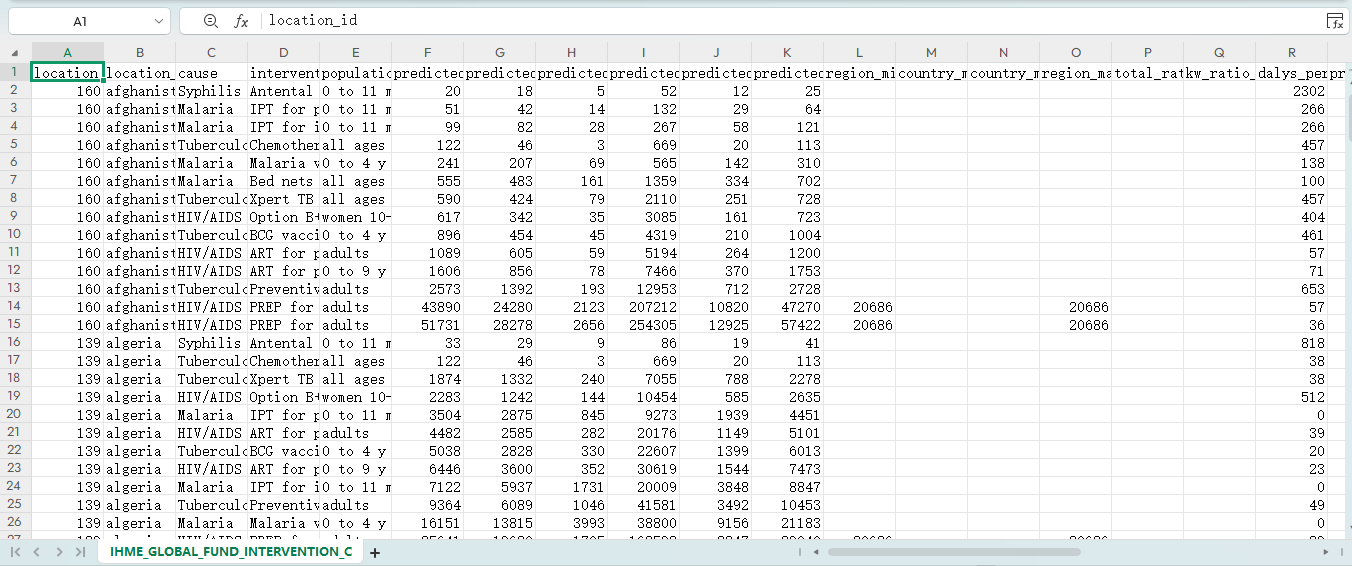Screen dimensions: 1352x566
Task: Click the magnifier zoom icon beside formula bar
Action: click(x=210, y=21)
